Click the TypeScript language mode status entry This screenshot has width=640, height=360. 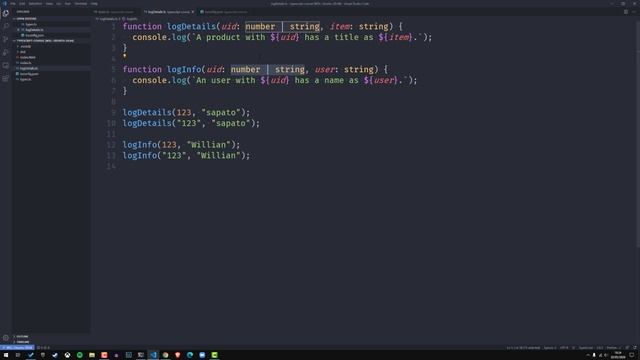[x=586, y=348]
